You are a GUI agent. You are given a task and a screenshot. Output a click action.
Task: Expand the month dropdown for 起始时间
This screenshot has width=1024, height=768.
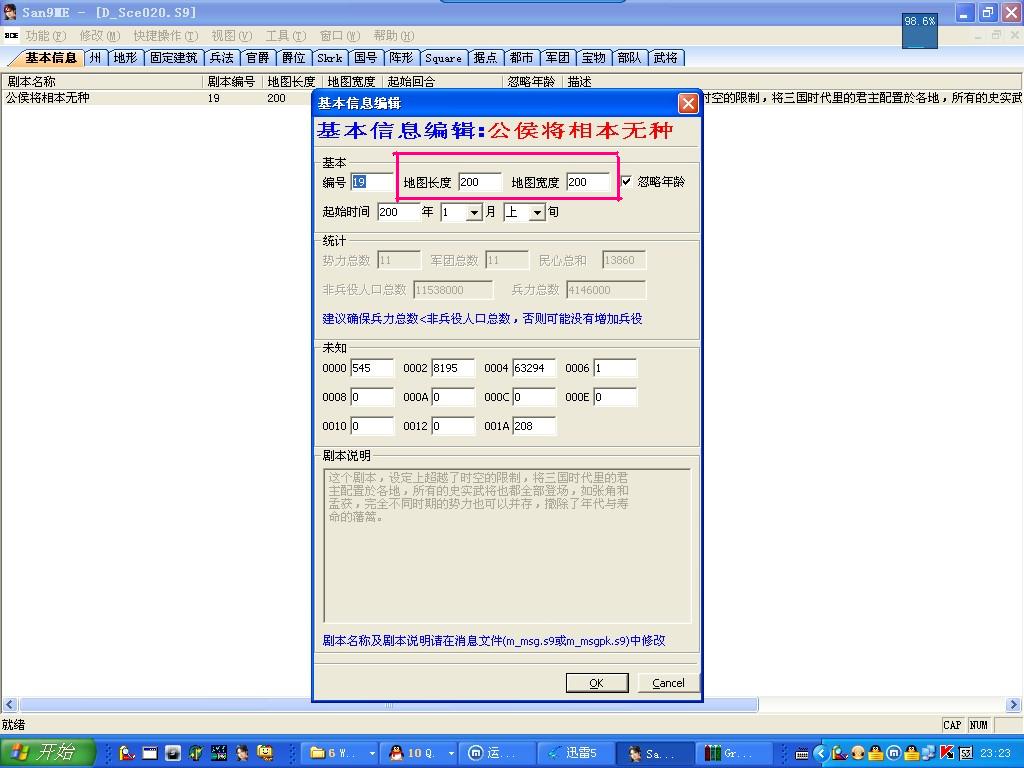pos(474,212)
